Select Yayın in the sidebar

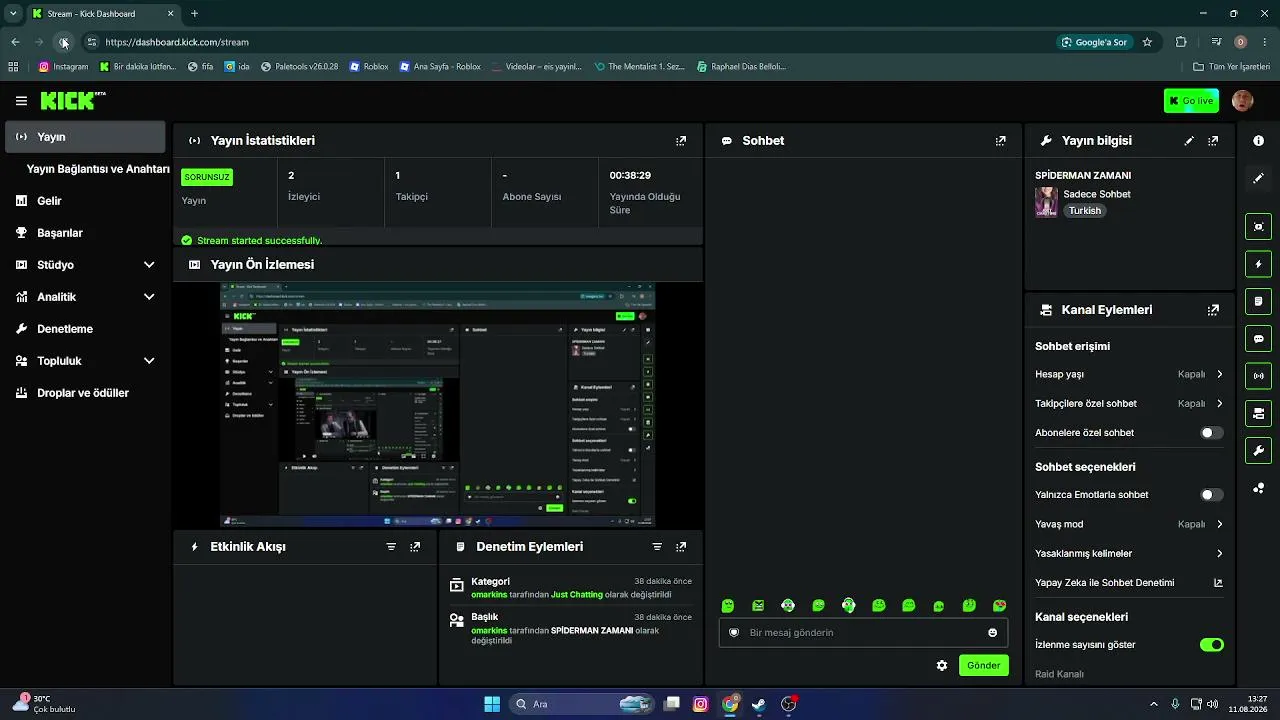pyautogui.click(x=85, y=137)
